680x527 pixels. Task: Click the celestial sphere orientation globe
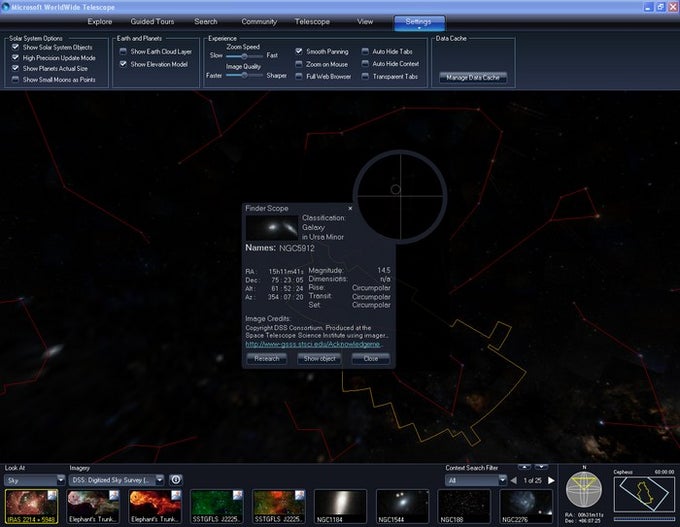[584, 489]
